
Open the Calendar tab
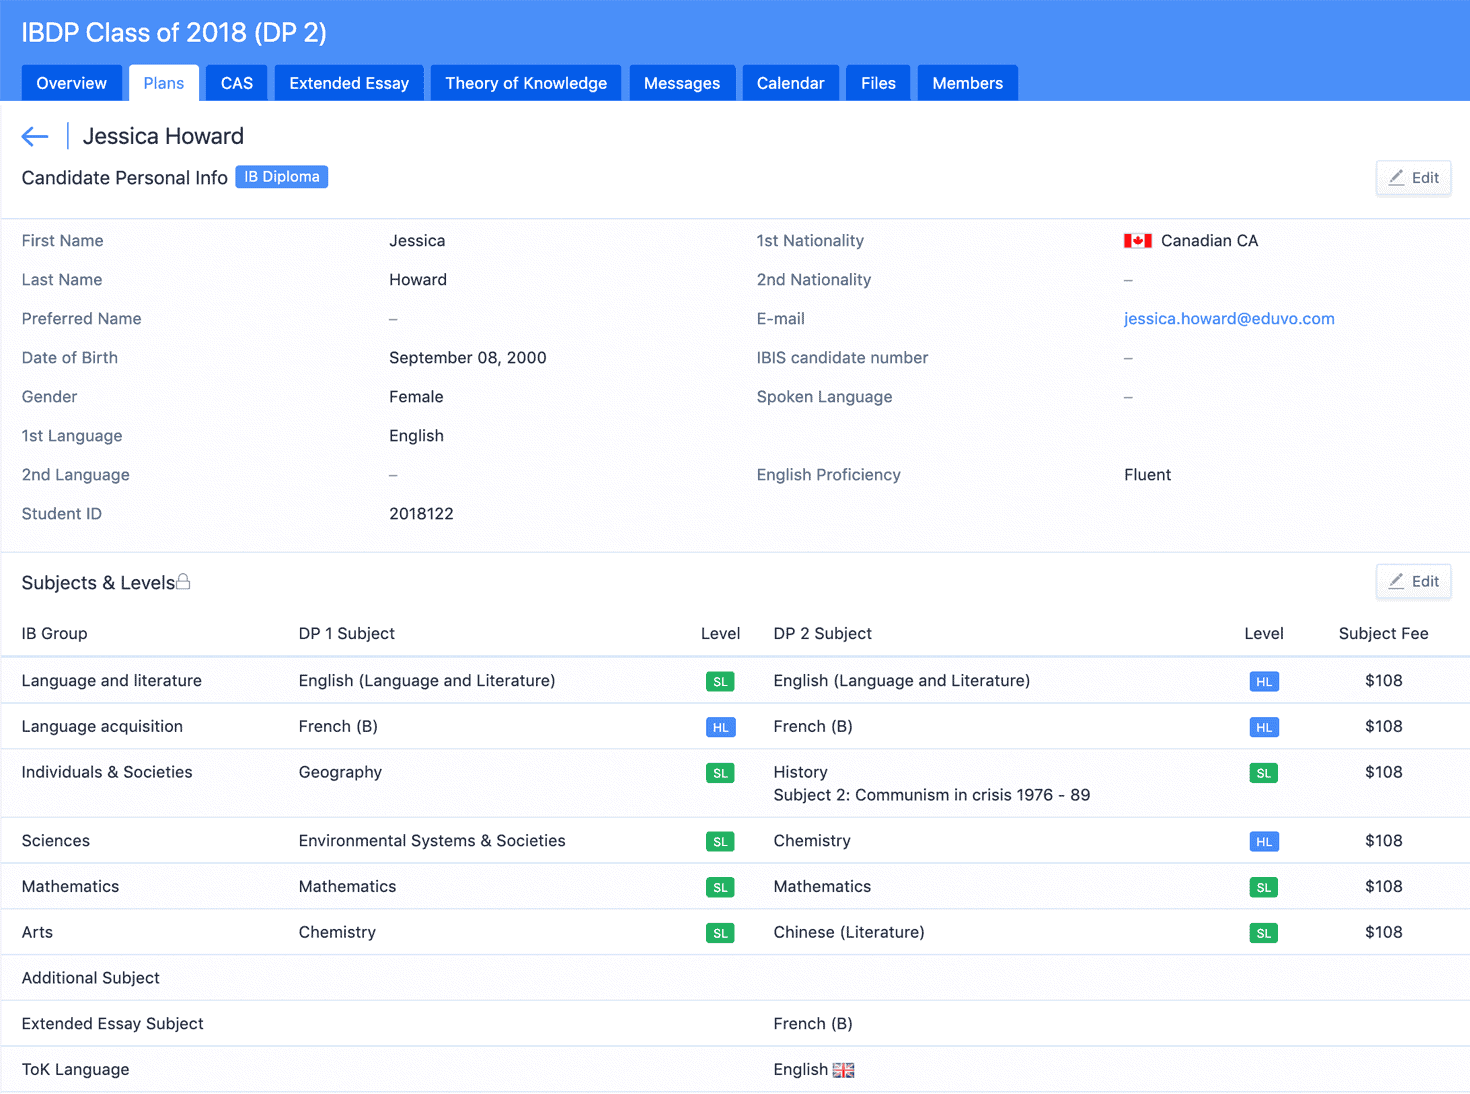click(x=790, y=83)
